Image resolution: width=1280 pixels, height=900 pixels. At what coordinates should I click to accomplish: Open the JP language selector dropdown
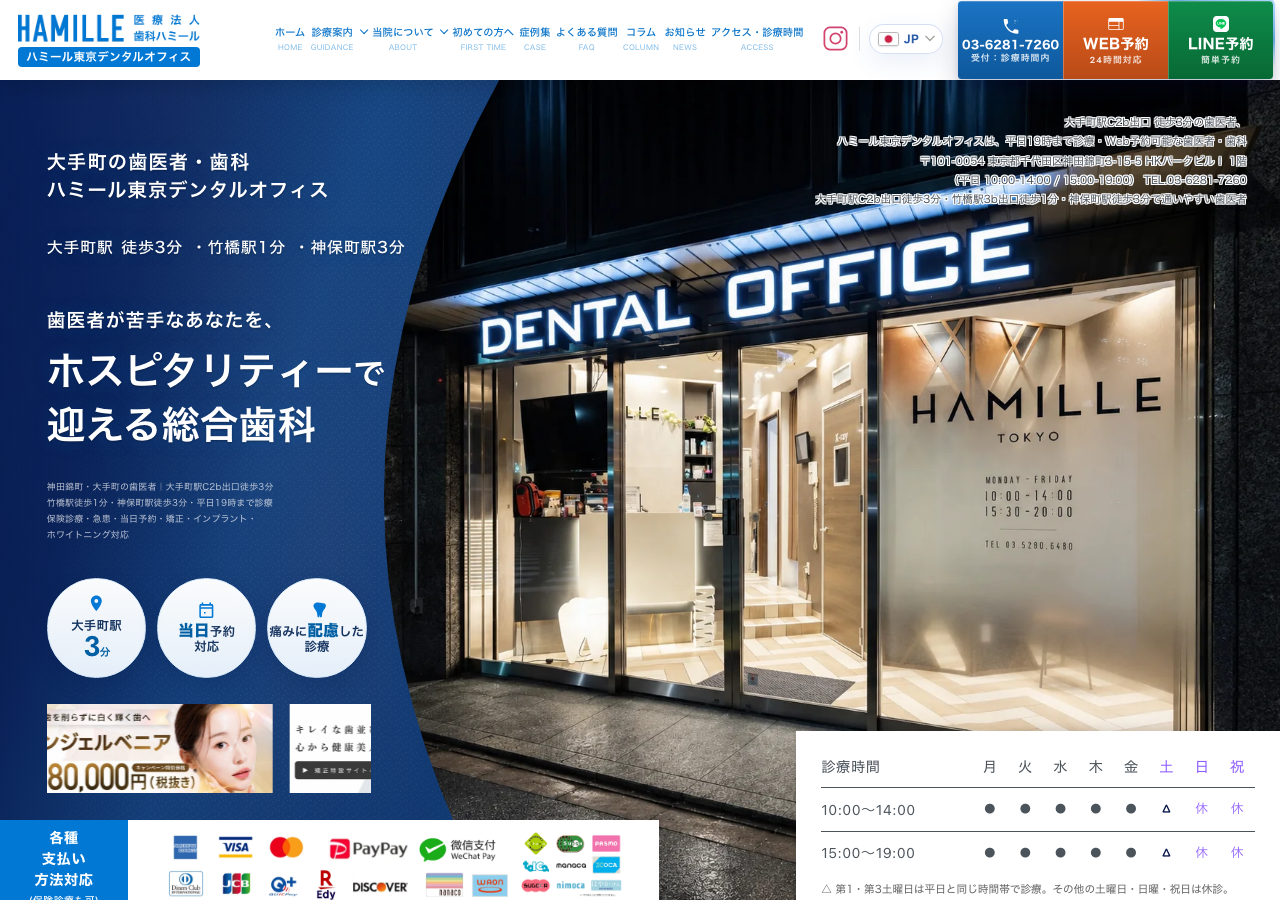(x=906, y=39)
